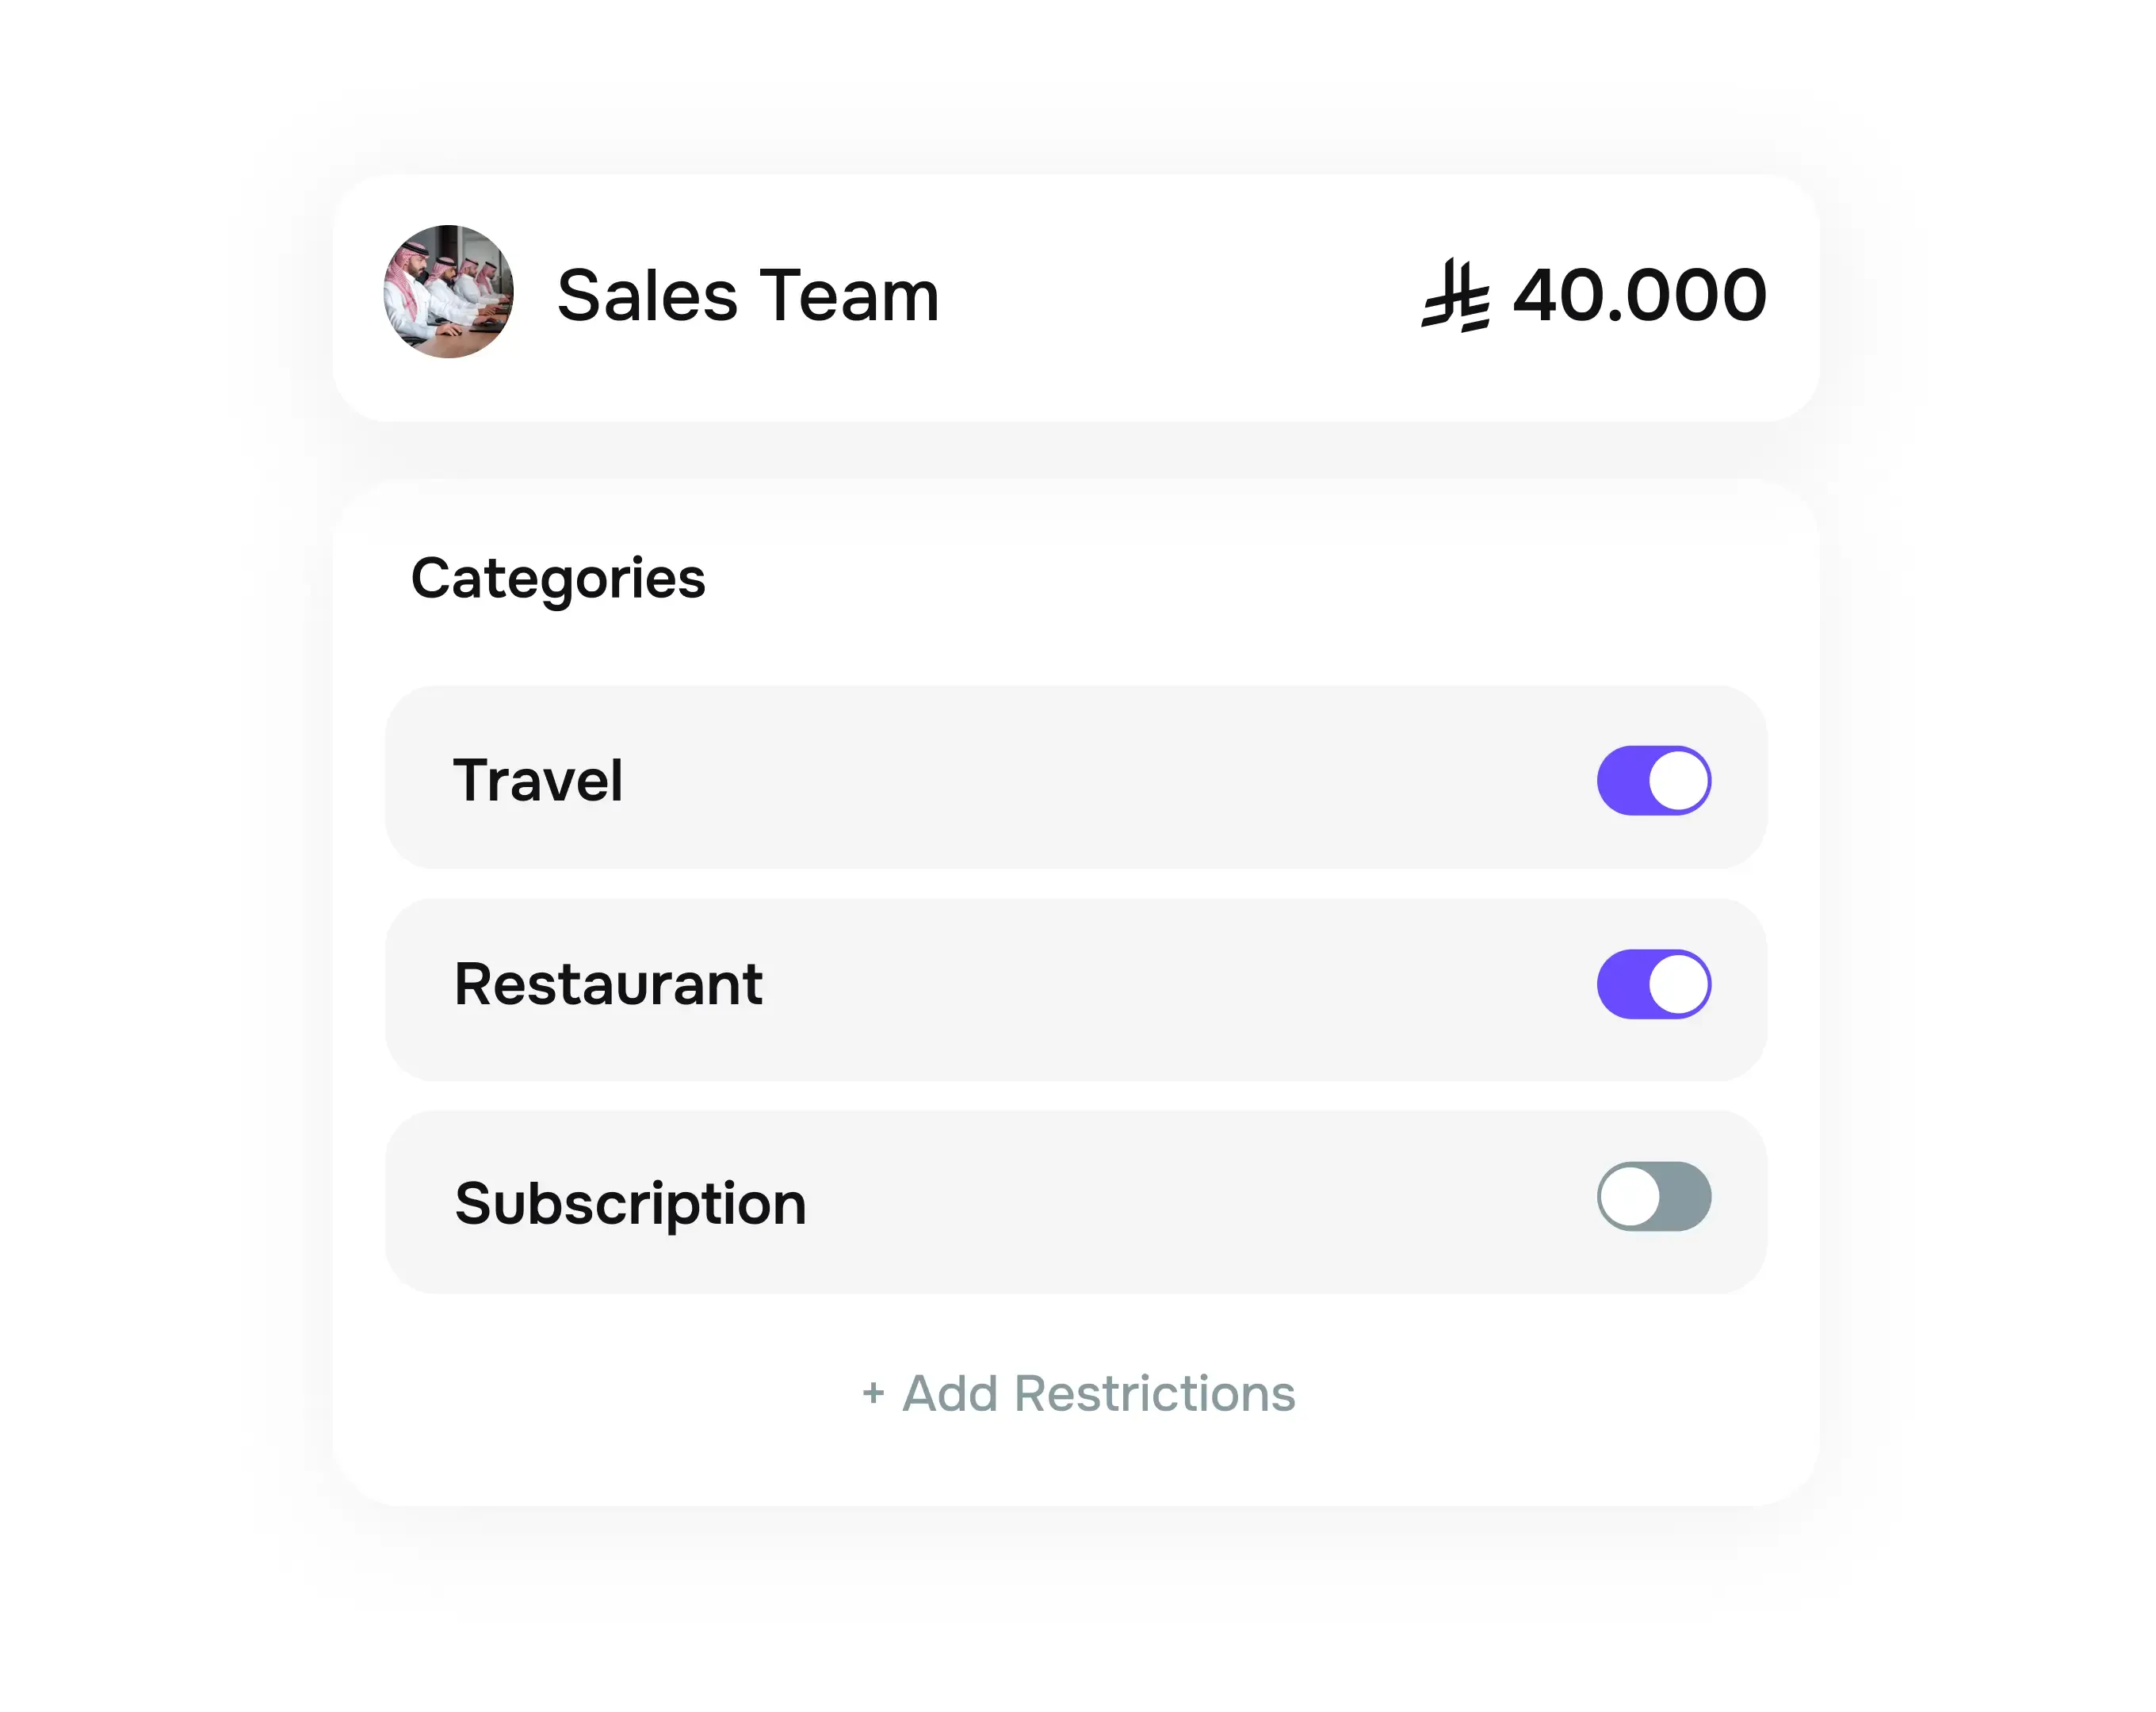Click the Saudi riyal currency icon
2156x1712 pixels.
click(1455, 294)
